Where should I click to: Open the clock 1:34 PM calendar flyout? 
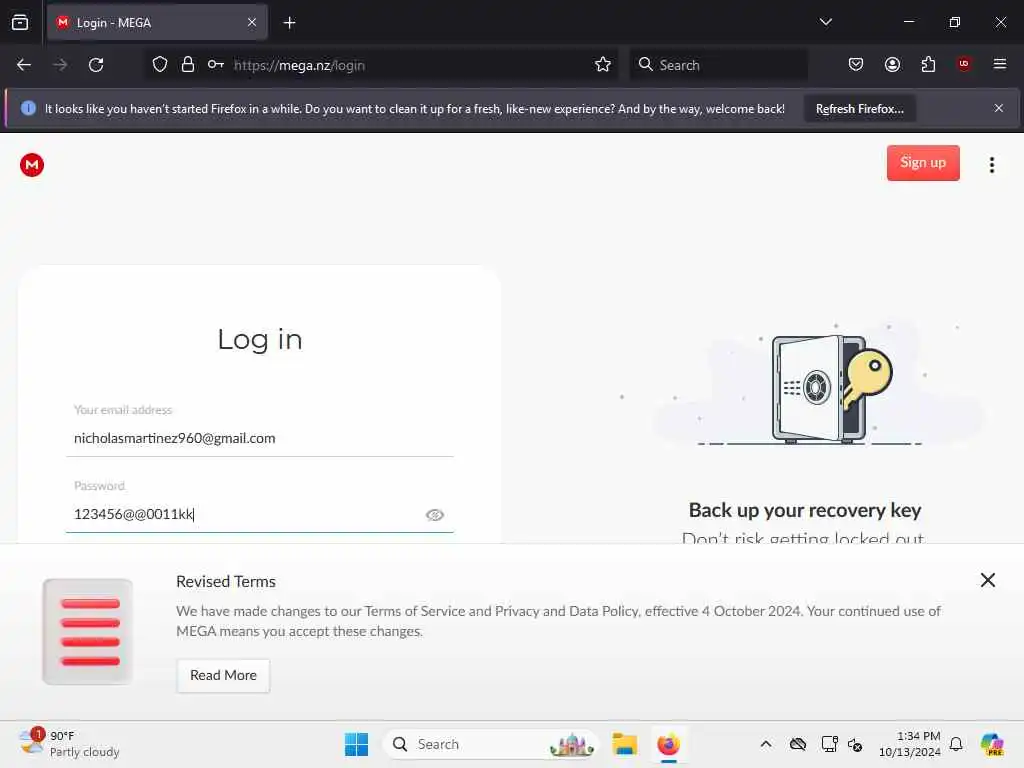[910, 744]
